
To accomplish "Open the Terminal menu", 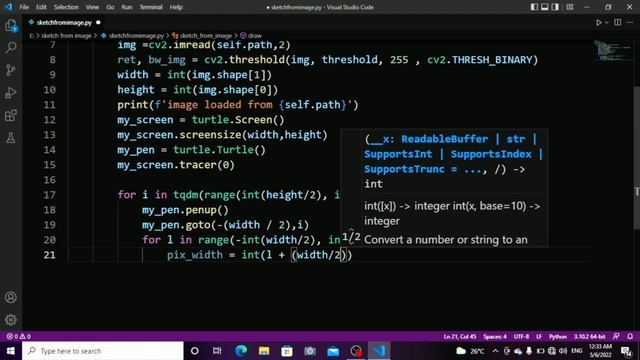I will 151,7.
